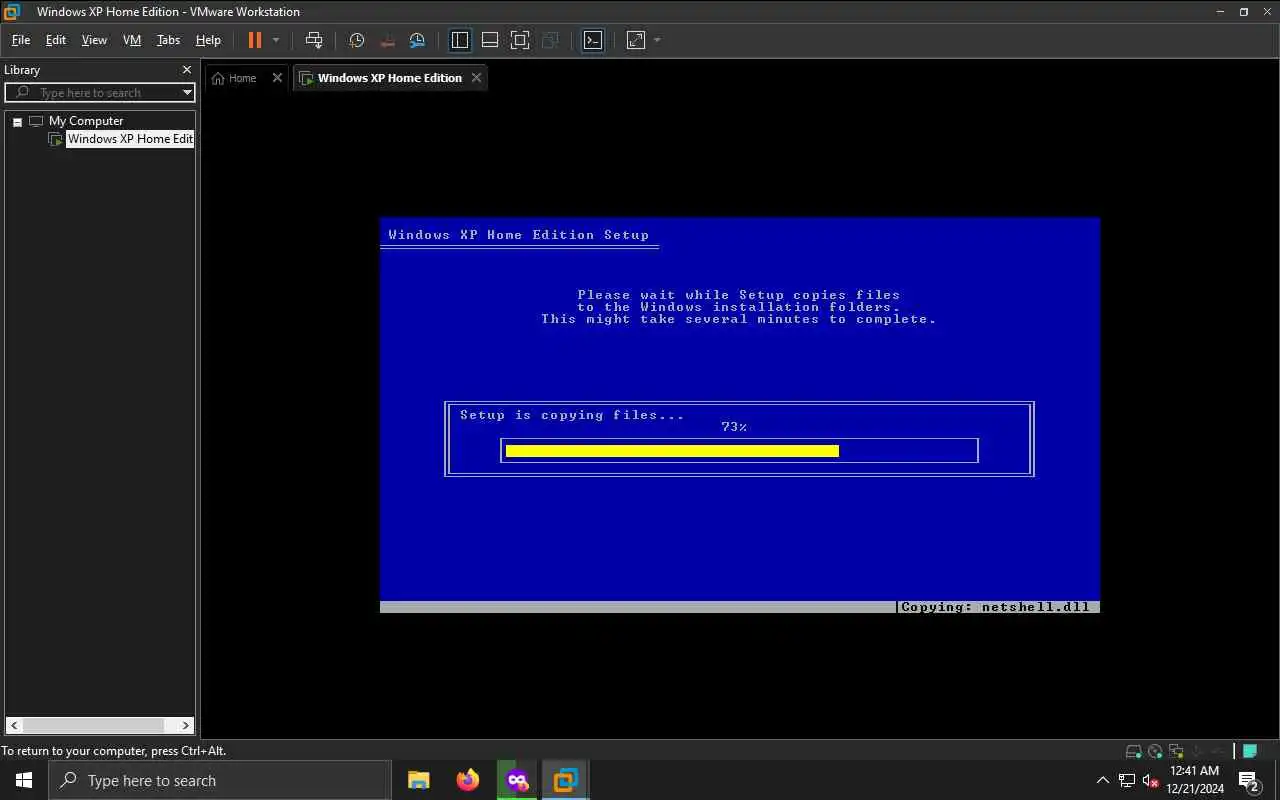Switch to Unity mode
1280x800 pixels.
550,40
